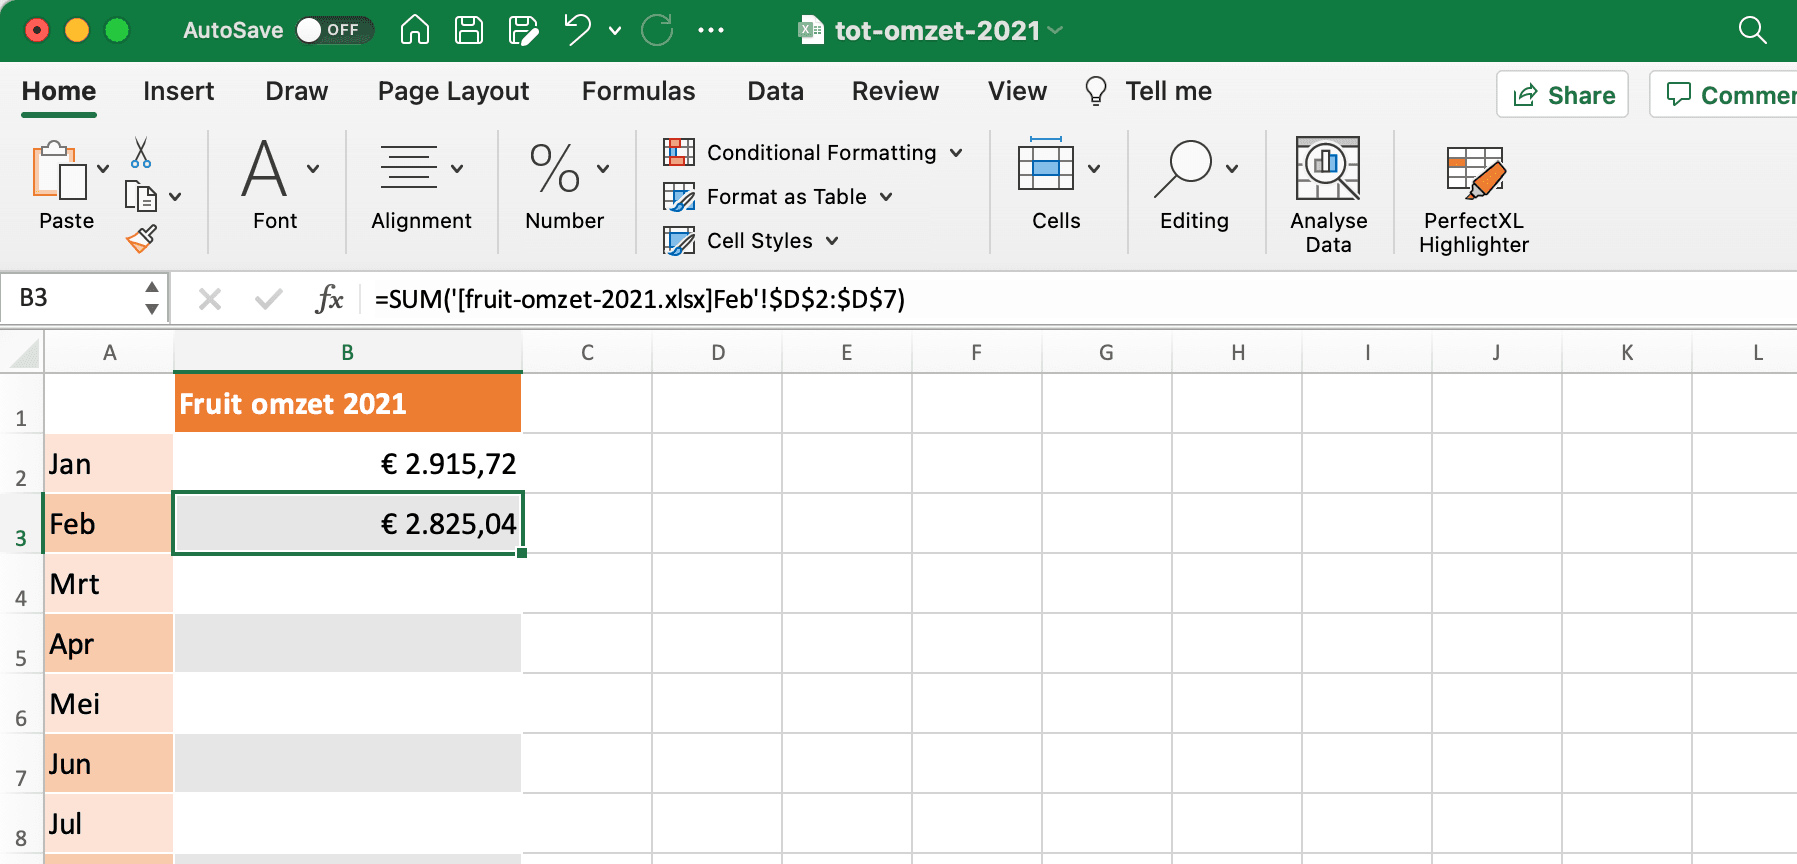Select cell with € 2.915,72
The width and height of the screenshot is (1797, 864).
348,463
